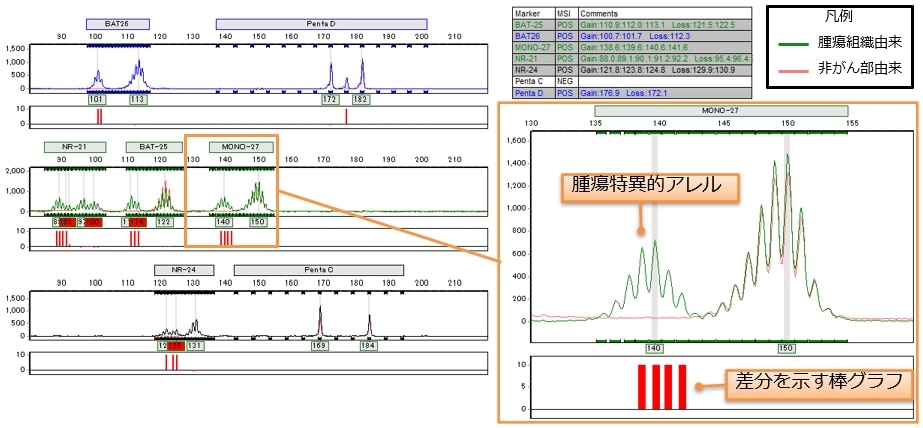Click the BAT26 marker header bar
This screenshot has width=923, height=428.
pos(102,23)
